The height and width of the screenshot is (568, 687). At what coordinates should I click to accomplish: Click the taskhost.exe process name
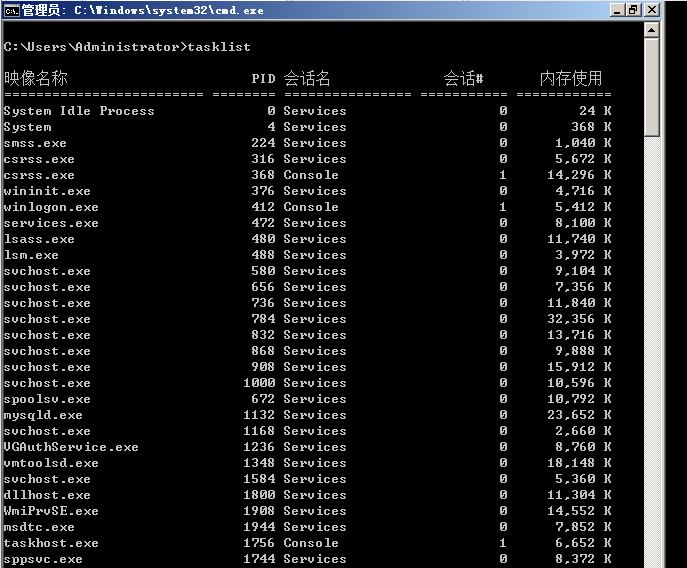coord(51,543)
